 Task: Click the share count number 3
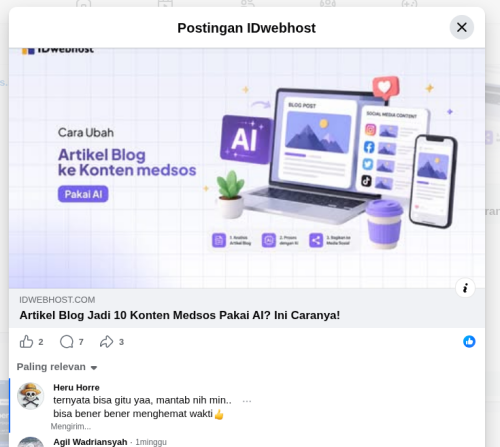(121, 342)
